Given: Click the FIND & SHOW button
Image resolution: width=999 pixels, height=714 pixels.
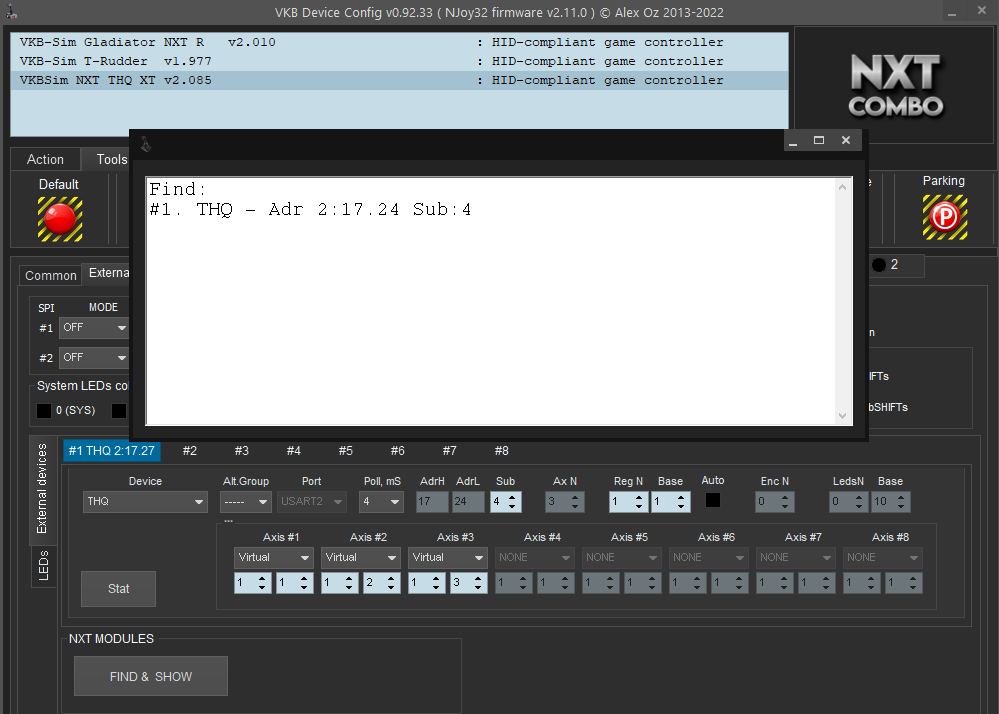Looking at the screenshot, I should coord(151,676).
